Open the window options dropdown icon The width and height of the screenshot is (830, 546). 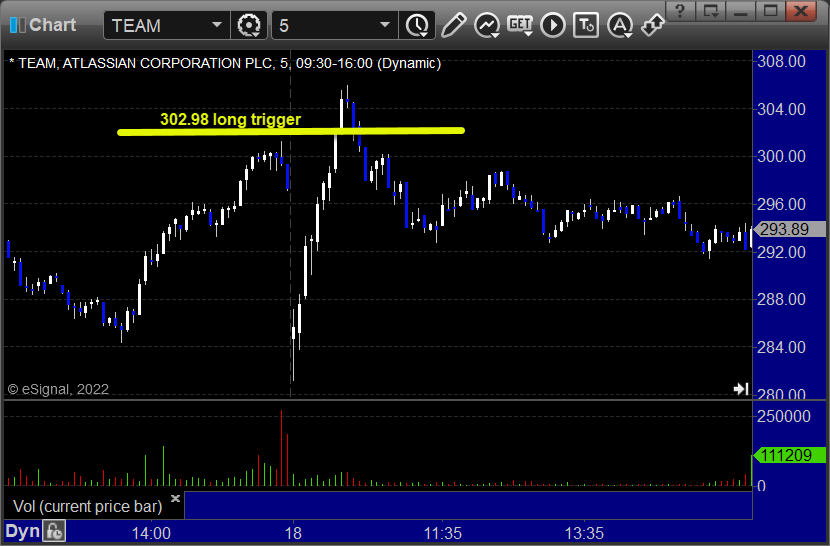pos(711,11)
